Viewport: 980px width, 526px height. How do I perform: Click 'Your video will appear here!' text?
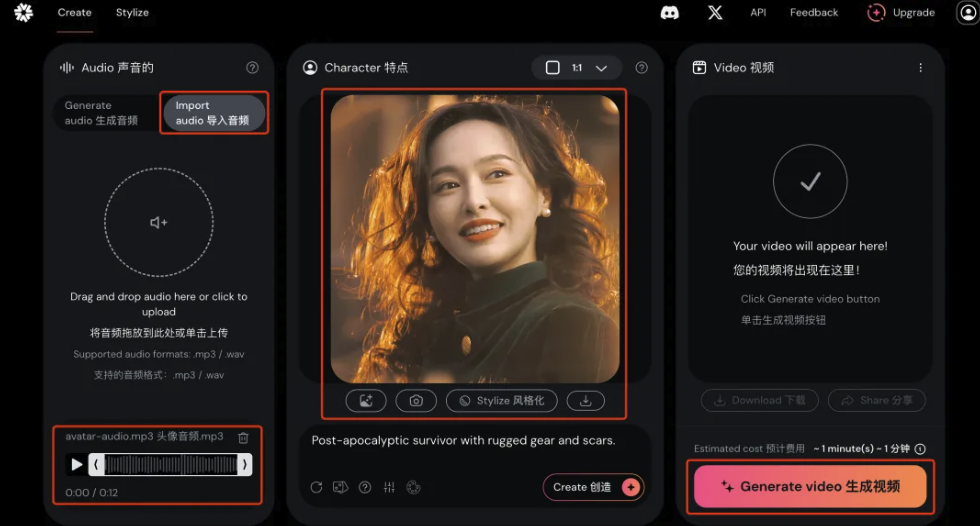click(810, 246)
